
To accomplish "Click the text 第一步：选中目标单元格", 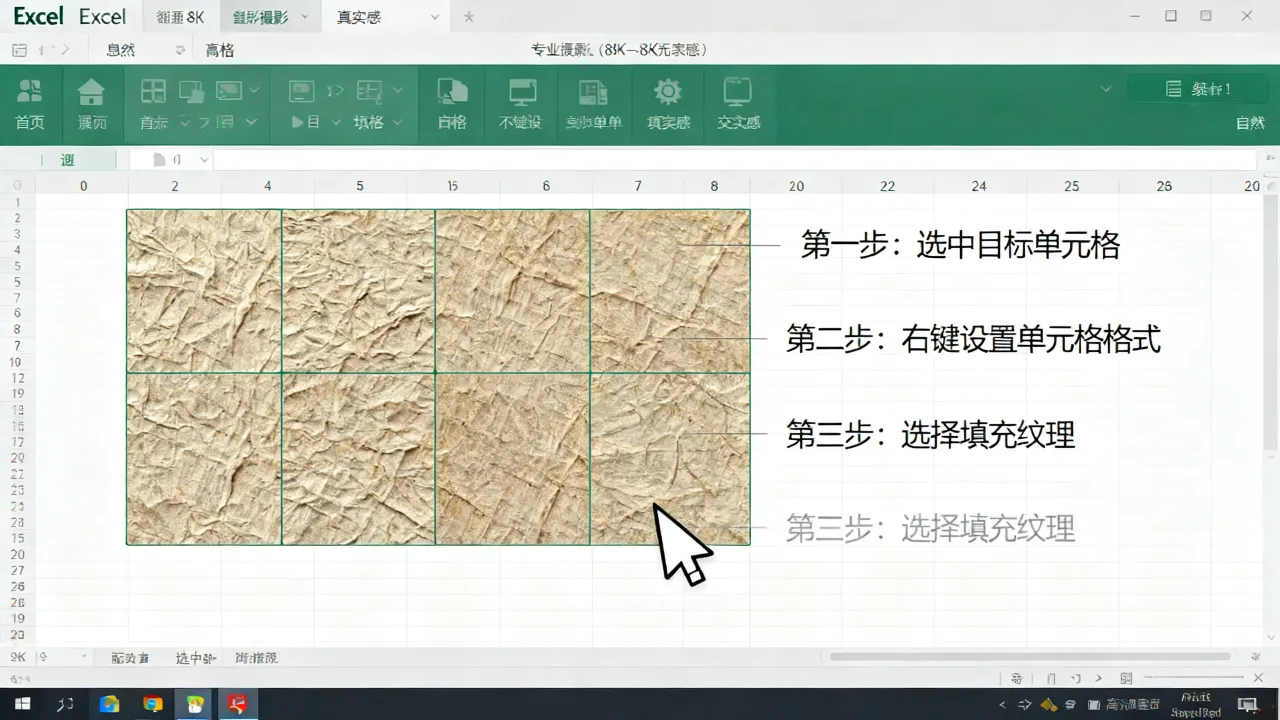I will [x=960, y=245].
